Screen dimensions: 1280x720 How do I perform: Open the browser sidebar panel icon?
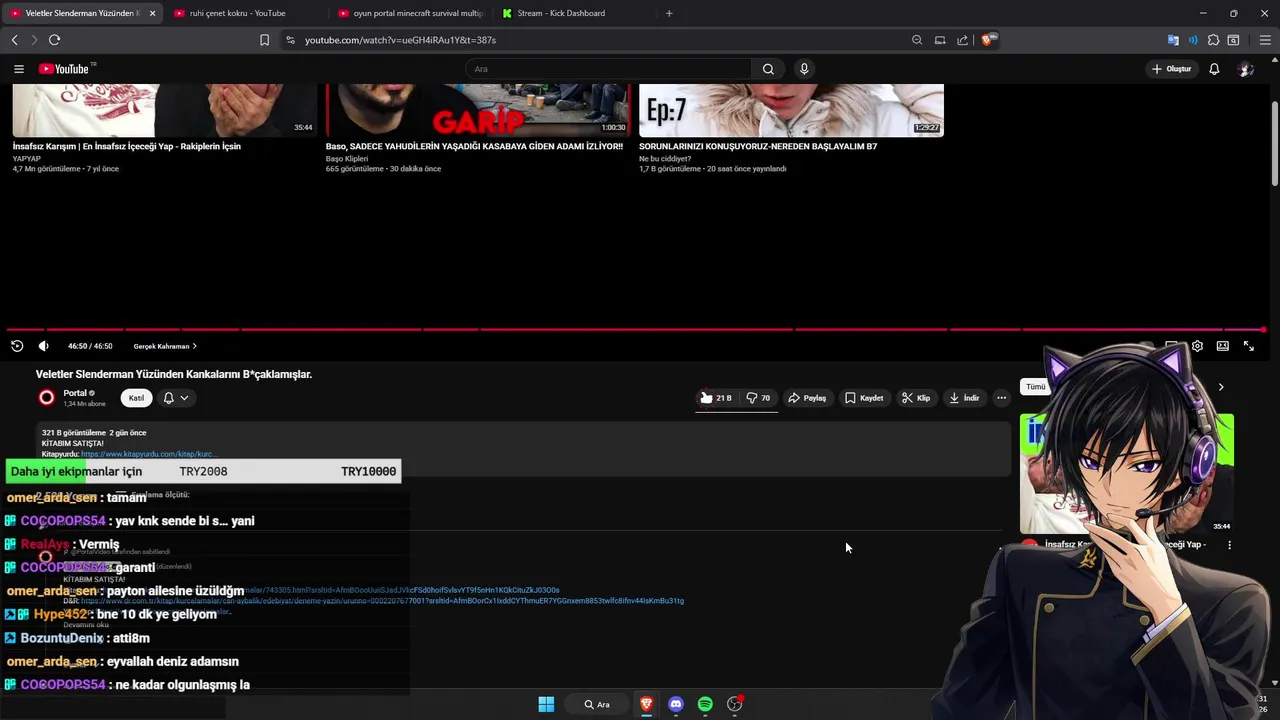(x=1233, y=40)
